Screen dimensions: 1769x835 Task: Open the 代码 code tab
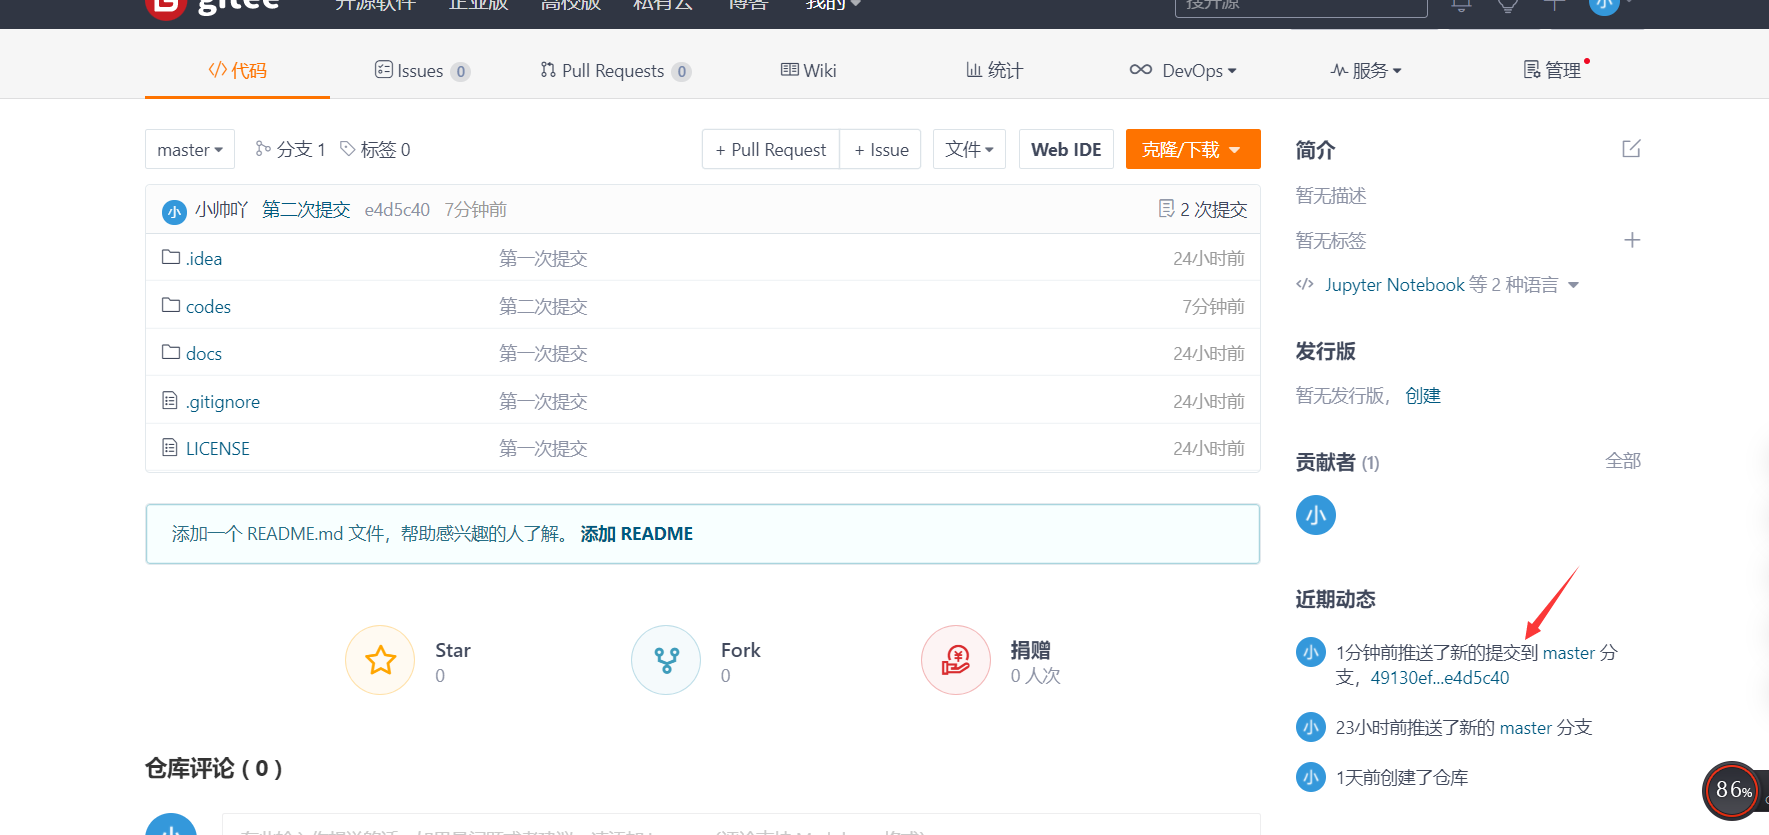[x=237, y=70]
